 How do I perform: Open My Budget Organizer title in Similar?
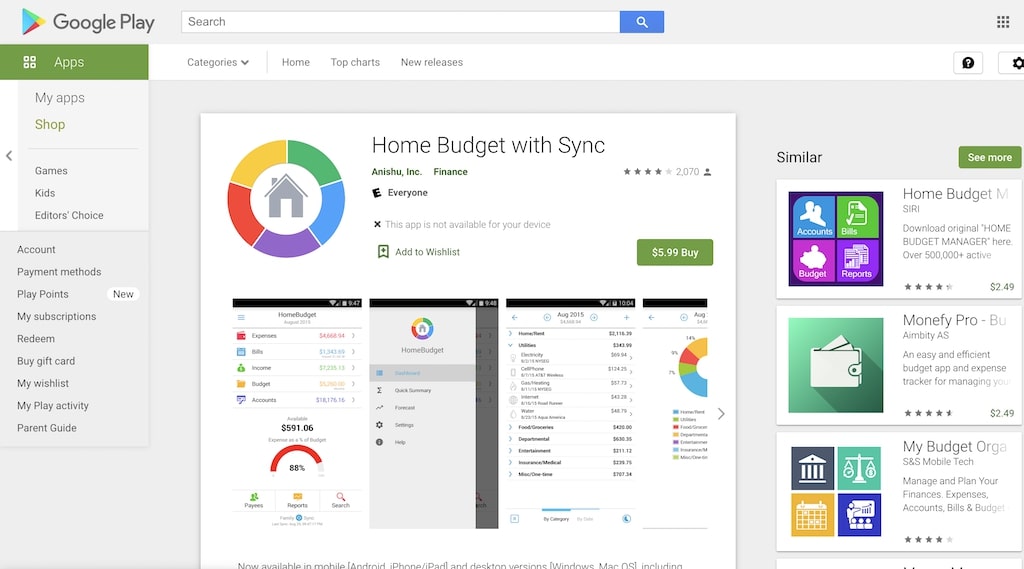954,447
